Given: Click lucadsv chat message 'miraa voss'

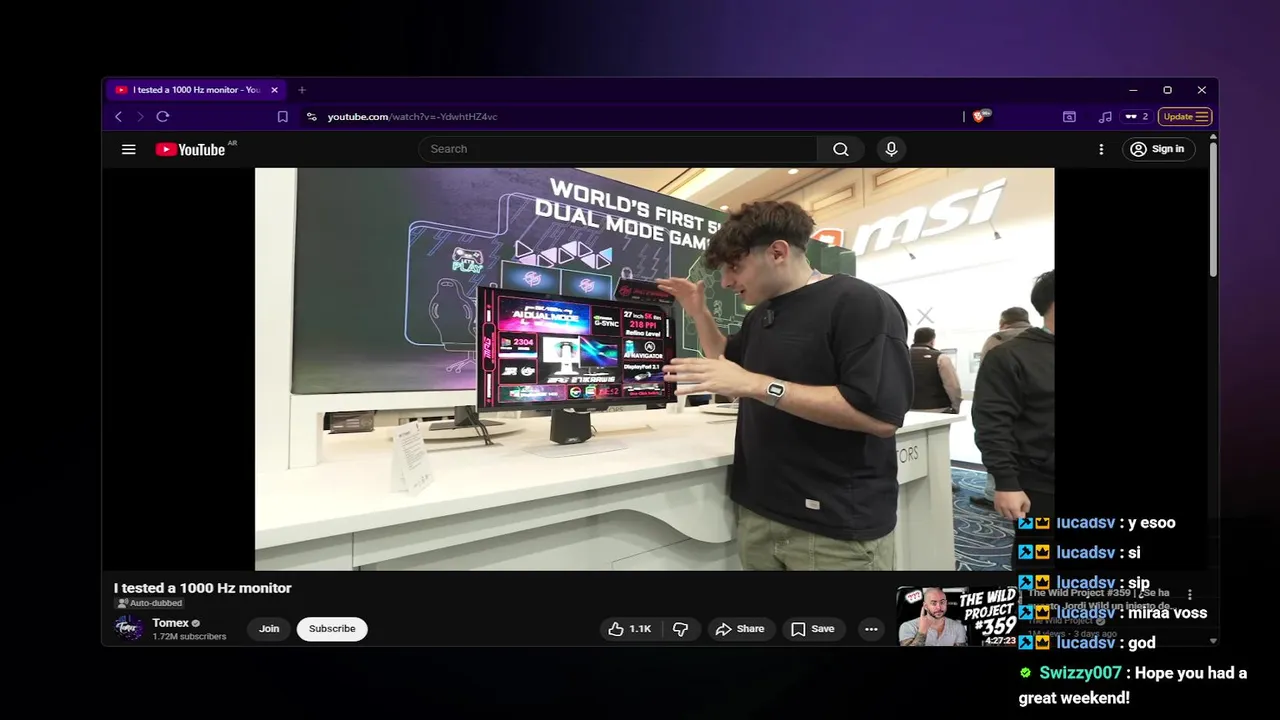Looking at the screenshot, I should pyautogui.click(x=1168, y=613).
